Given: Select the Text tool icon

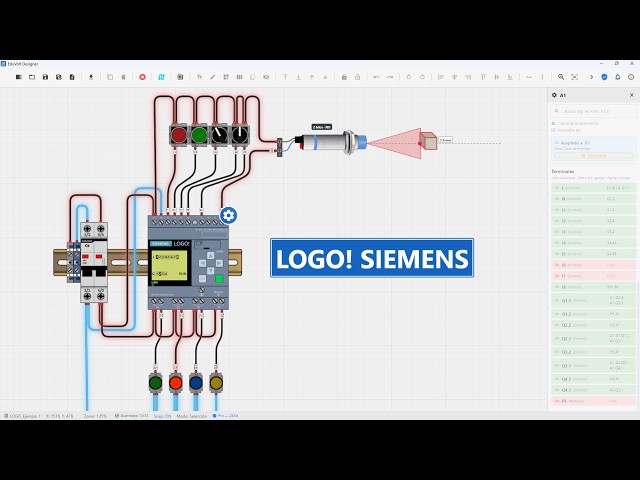Looking at the screenshot, I should coord(199,77).
